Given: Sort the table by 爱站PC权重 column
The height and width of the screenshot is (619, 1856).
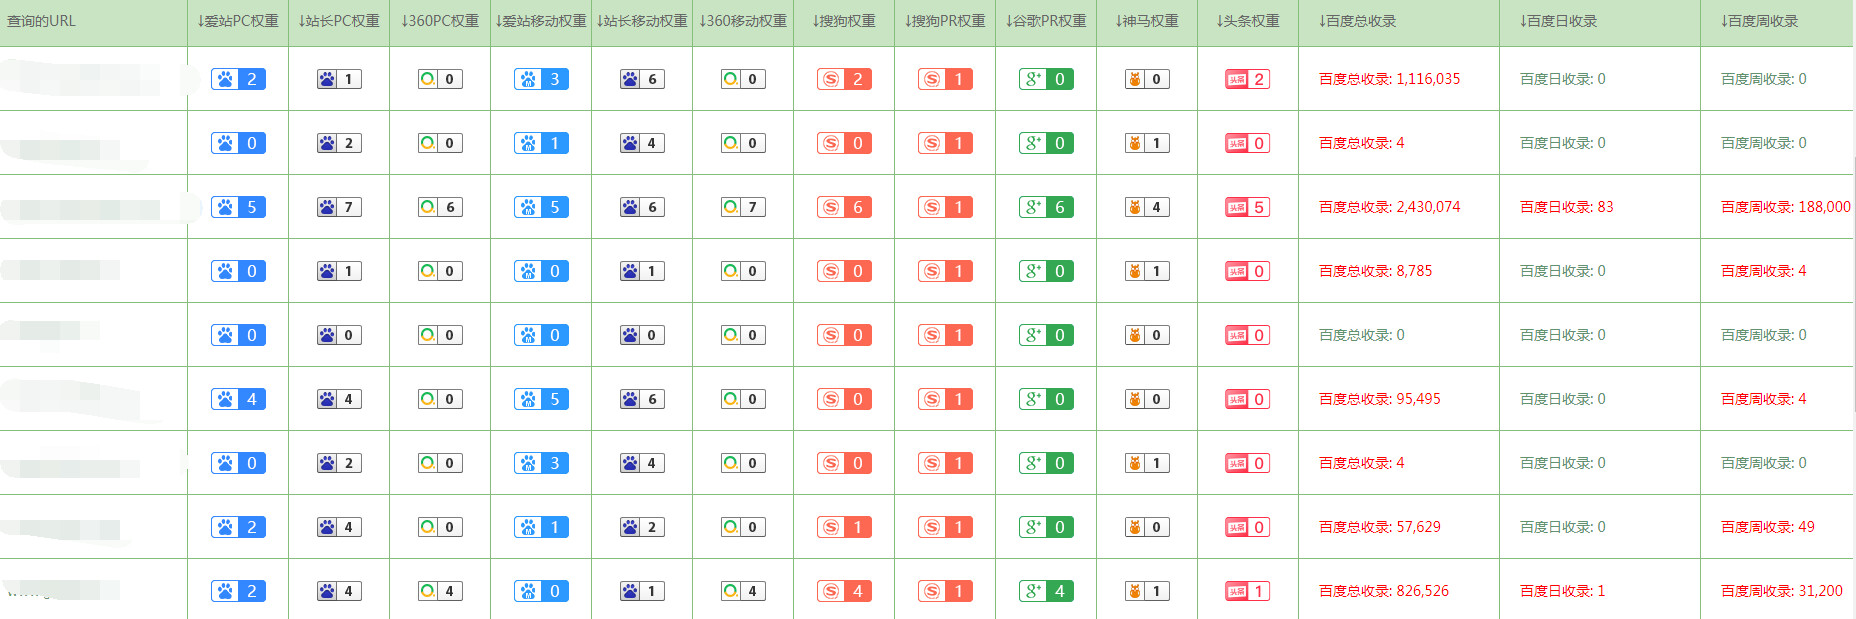Looking at the screenshot, I should [238, 21].
